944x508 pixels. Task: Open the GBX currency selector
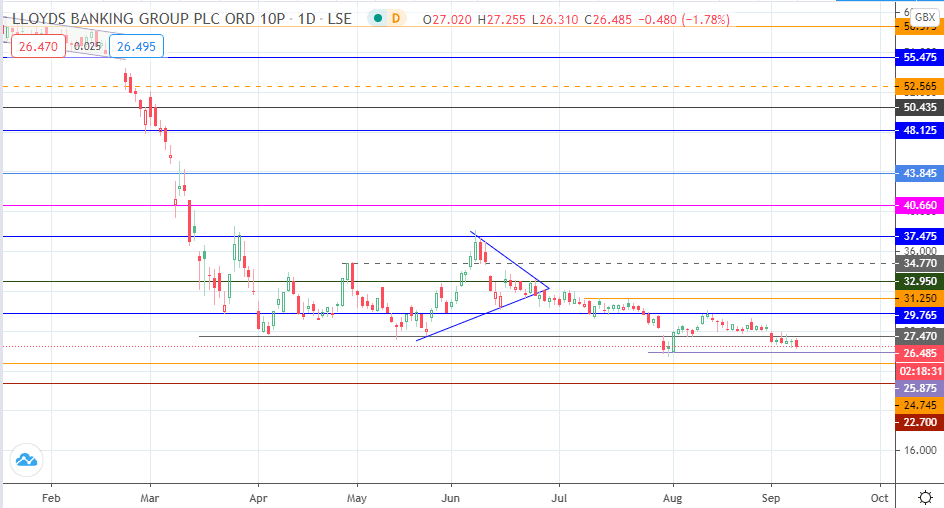(x=925, y=17)
